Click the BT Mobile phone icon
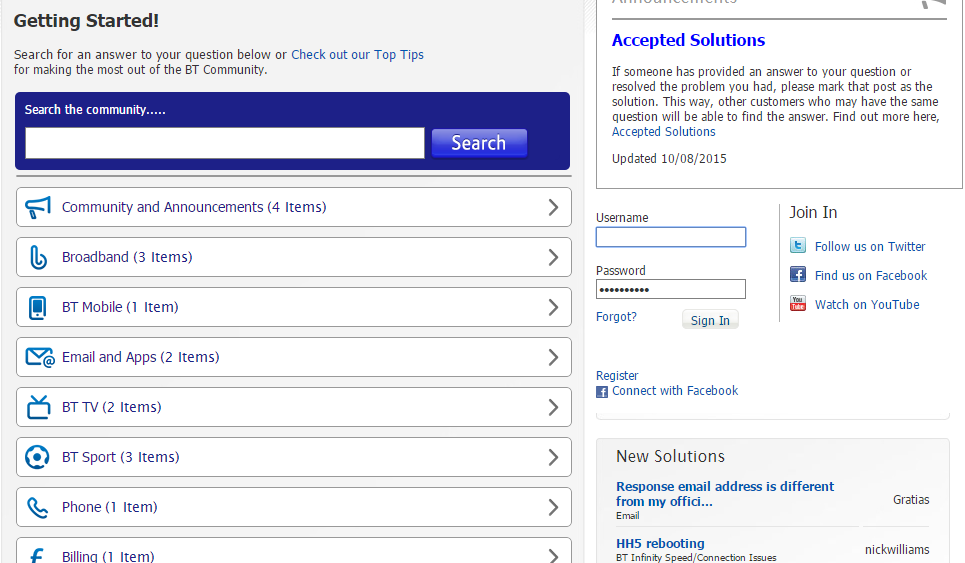 pyautogui.click(x=38, y=308)
